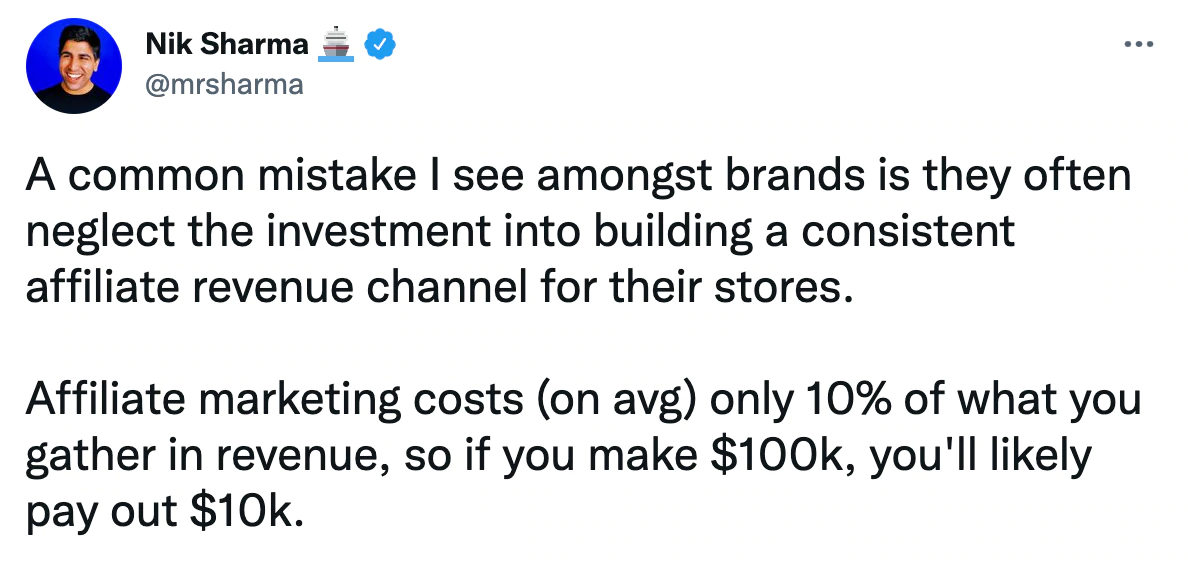Click the blue verified checkmark badge
1188x566 pixels.
[382, 44]
